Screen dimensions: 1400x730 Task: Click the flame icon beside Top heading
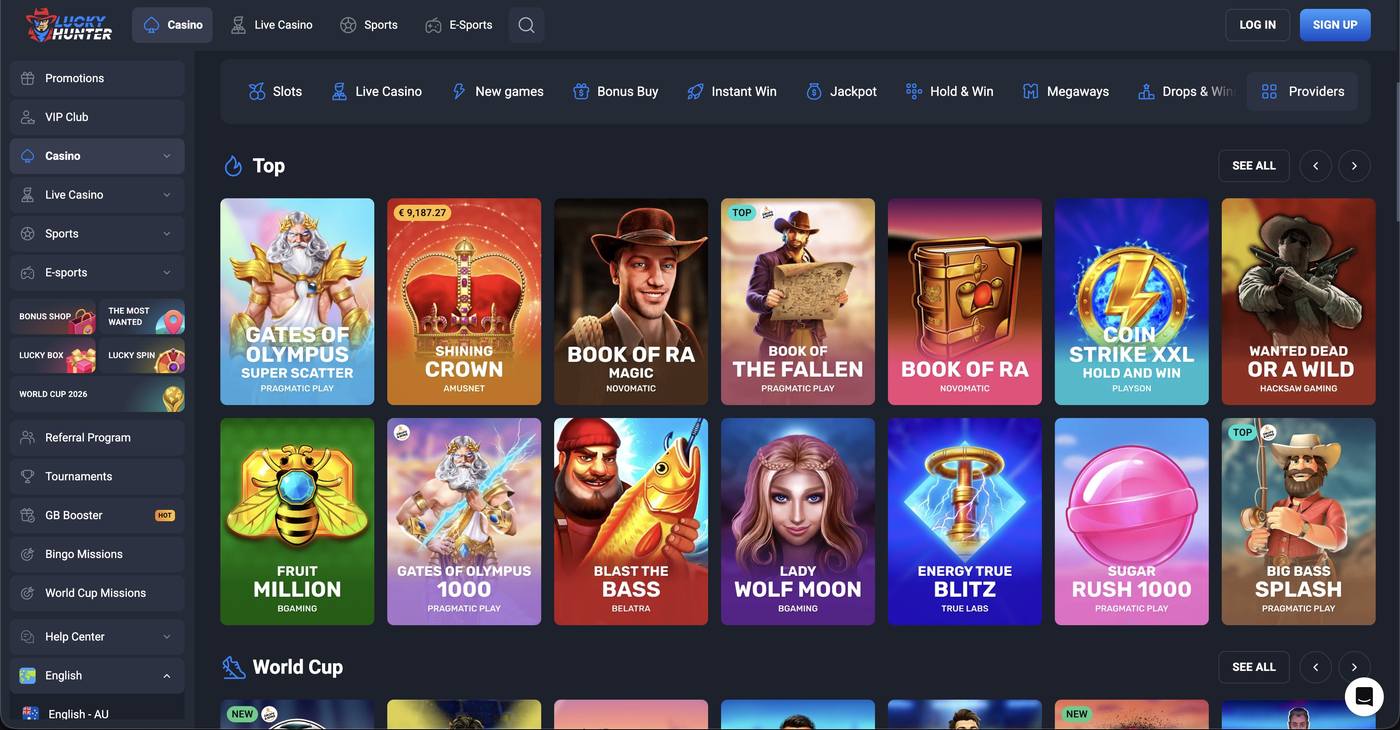pos(233,166)
